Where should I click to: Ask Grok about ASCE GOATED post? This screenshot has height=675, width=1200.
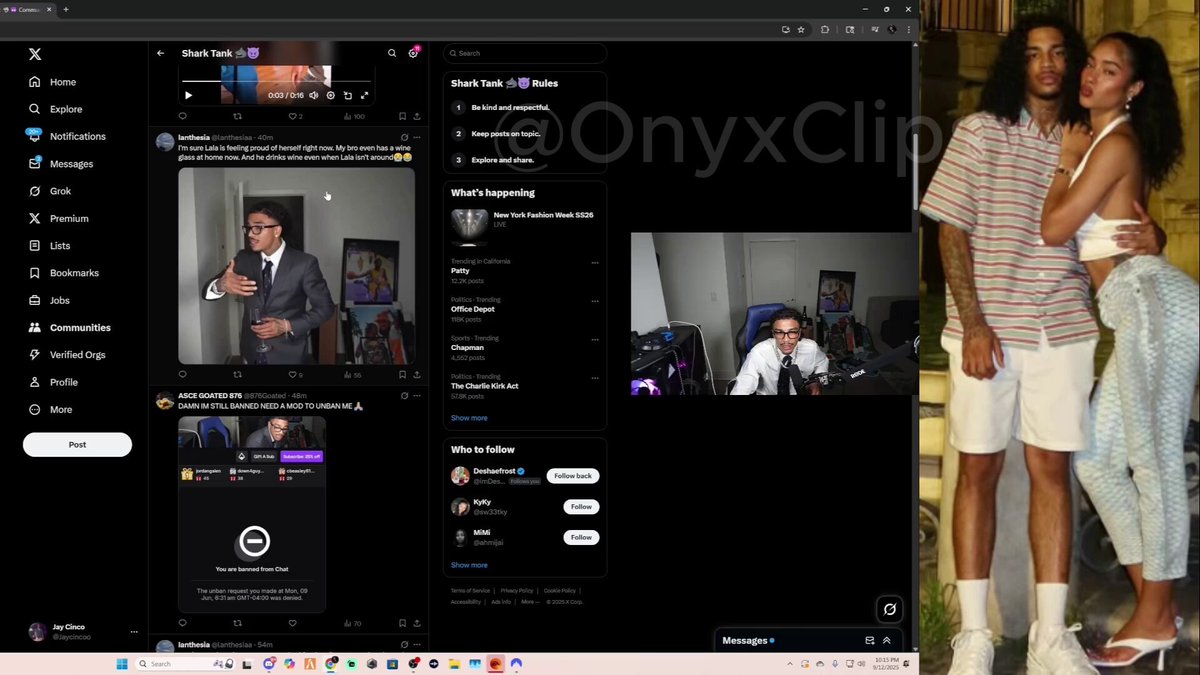[x=404, y=395]
